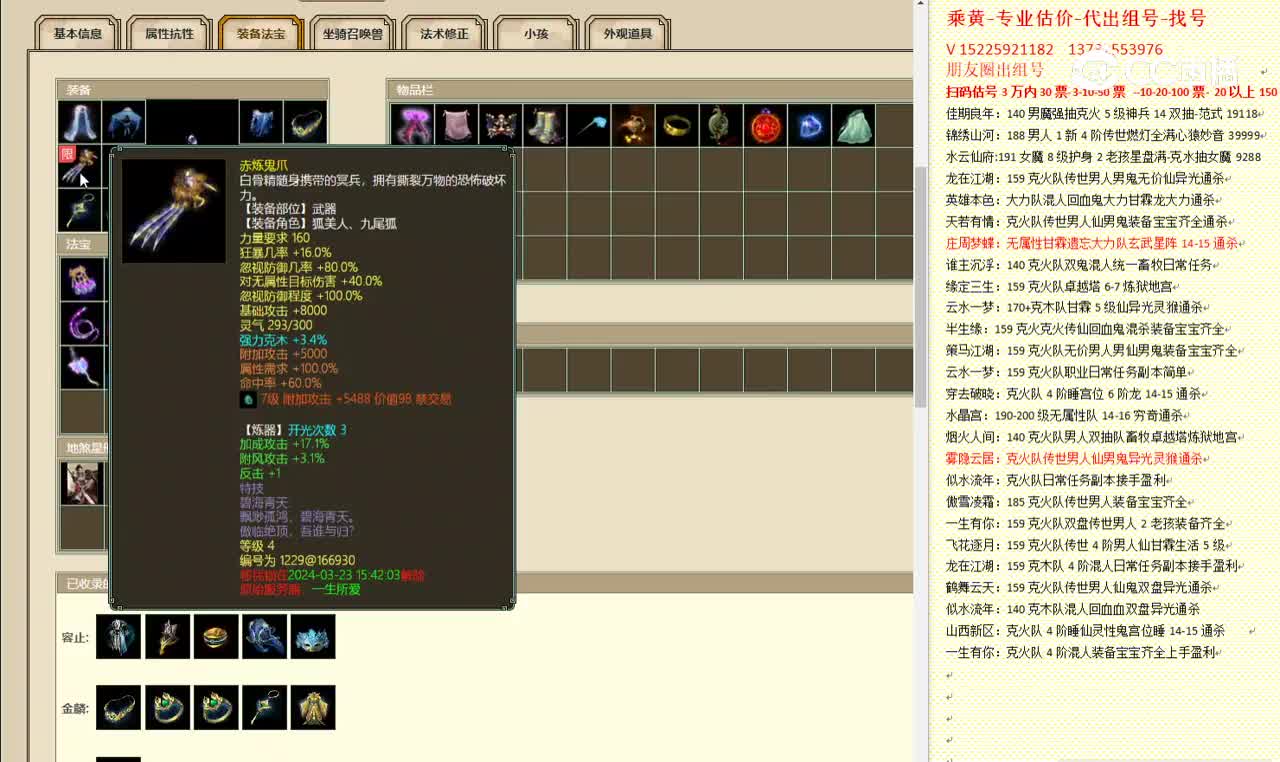Click the 锦绣山河 listing line
Screen dimensions: 1280x762
[1103, 135]
